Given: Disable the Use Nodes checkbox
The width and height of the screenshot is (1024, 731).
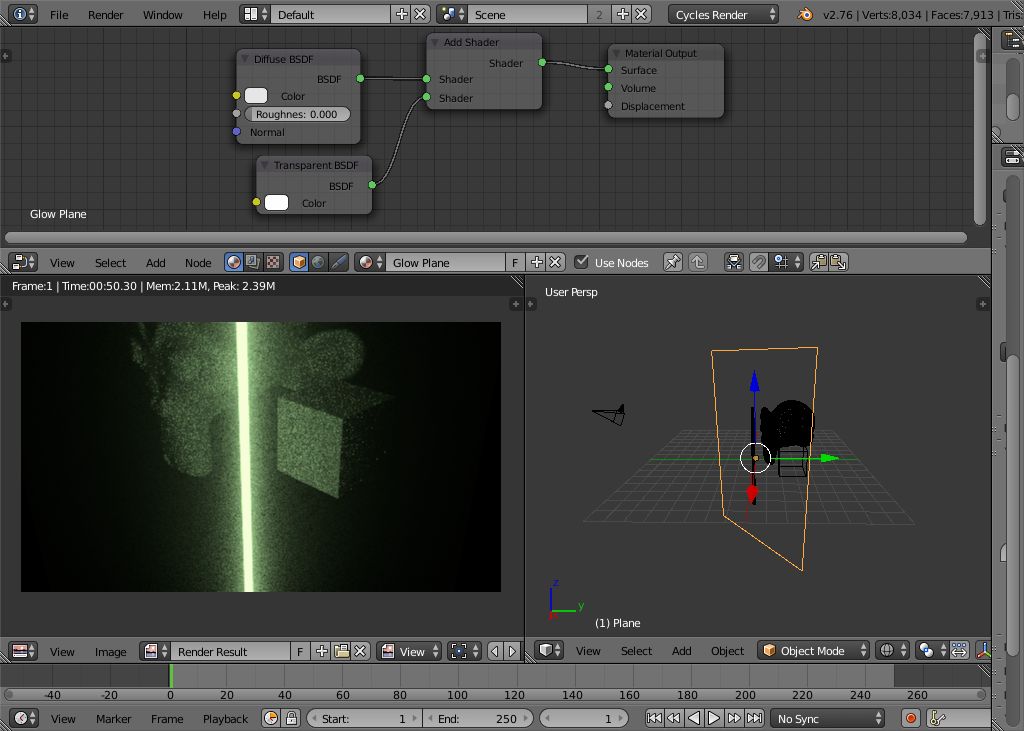Looking at the screenshot, I should [581, 262].
